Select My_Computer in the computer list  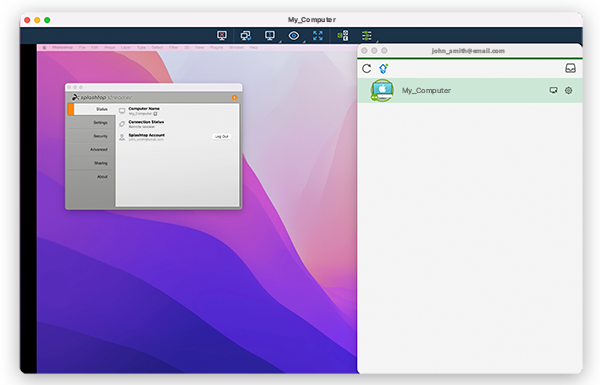tap(470, 90)
